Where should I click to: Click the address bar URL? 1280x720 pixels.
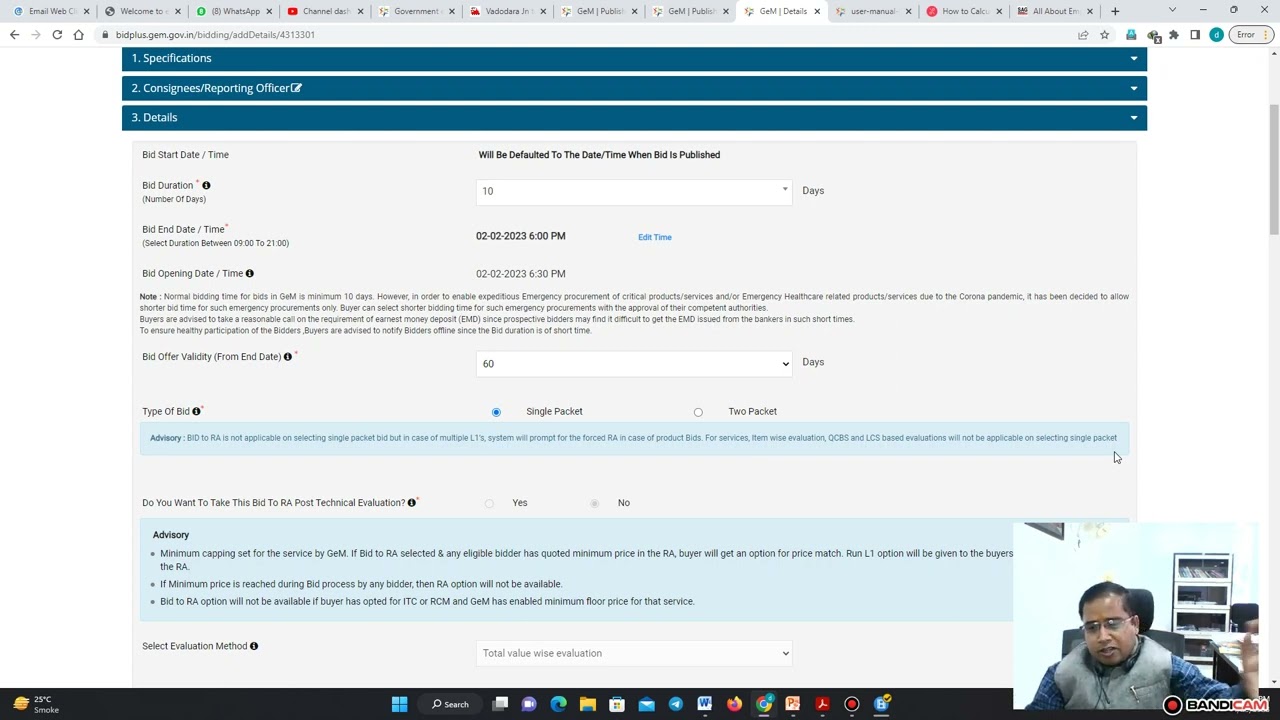click(215, 35)
